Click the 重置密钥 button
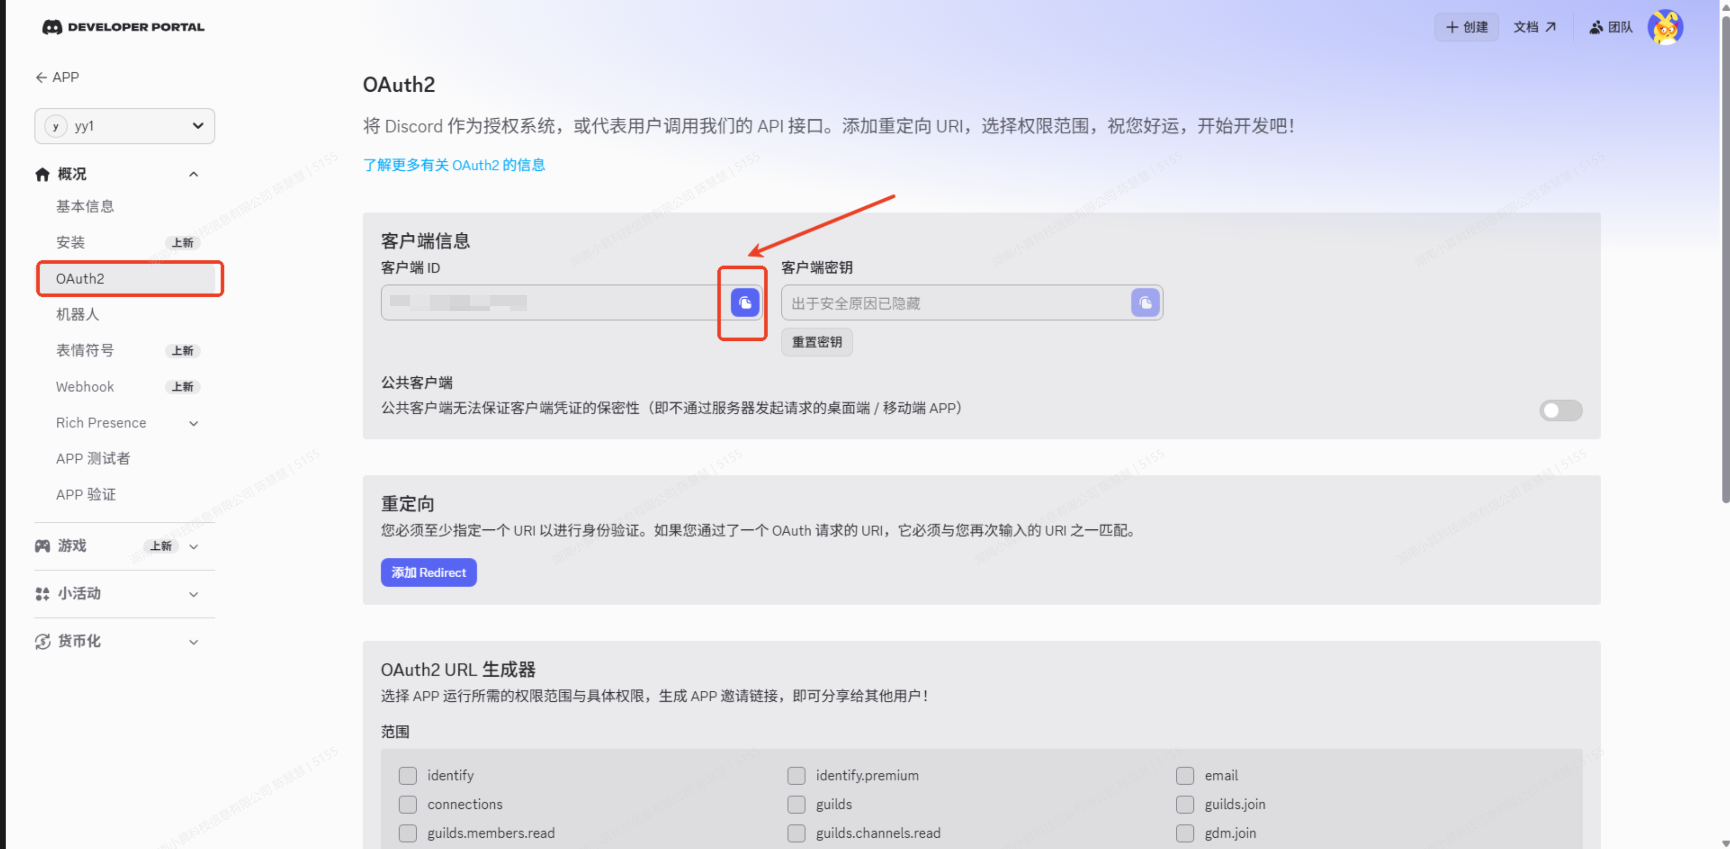Image resolution: width=1730 pixels, height=849 pixels. [817, 342]
